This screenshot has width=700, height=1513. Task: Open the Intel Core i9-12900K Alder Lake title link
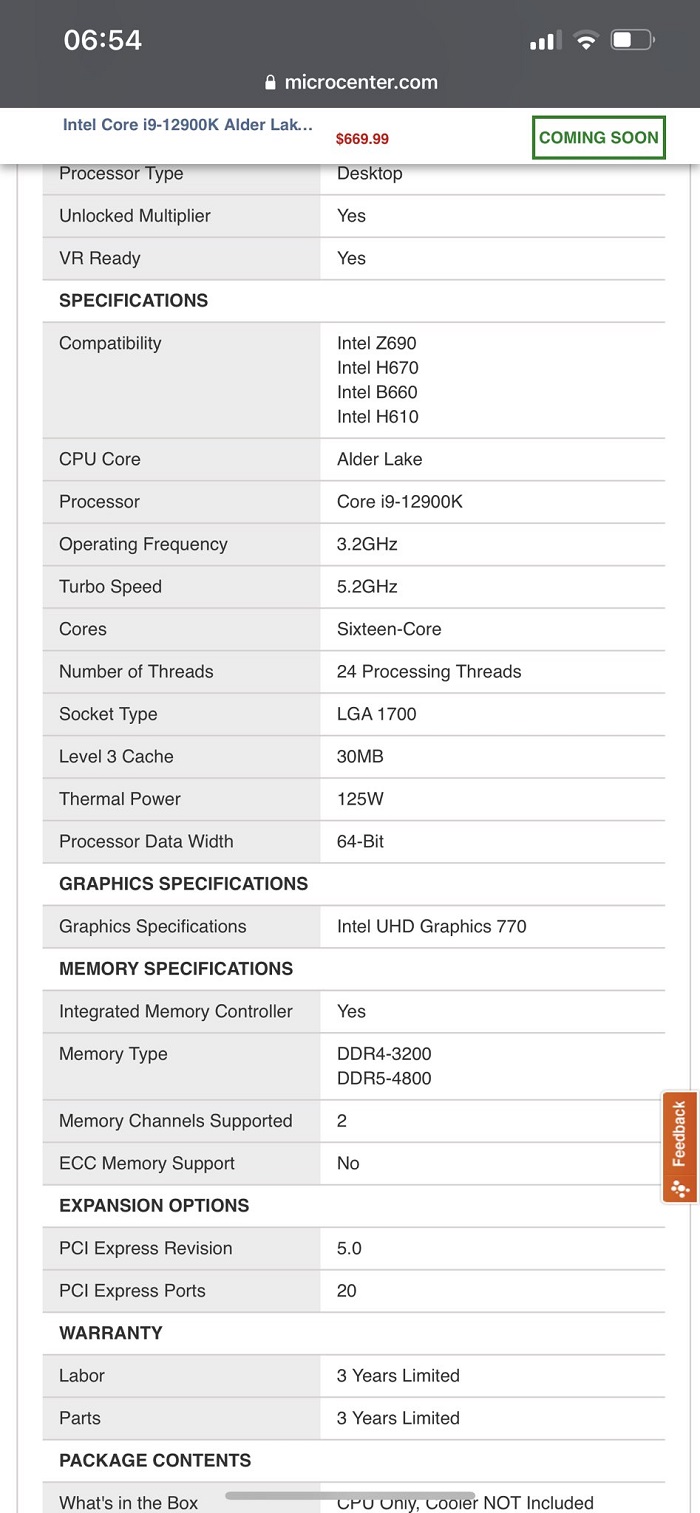coord(188,125)
